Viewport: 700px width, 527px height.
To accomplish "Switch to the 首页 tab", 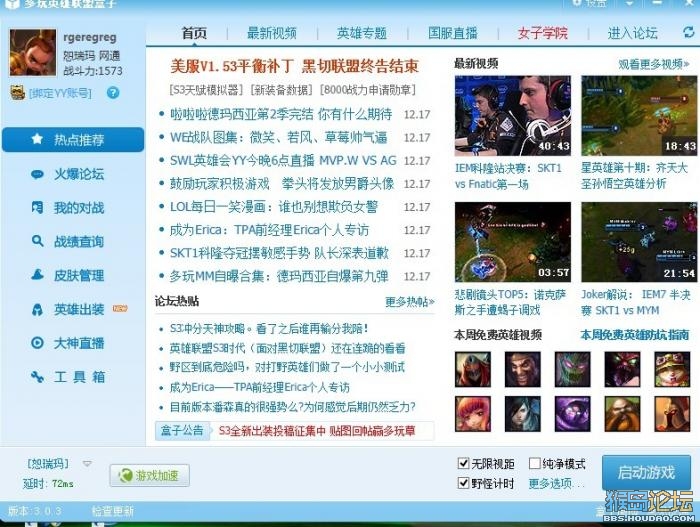I will click(194, 33).
